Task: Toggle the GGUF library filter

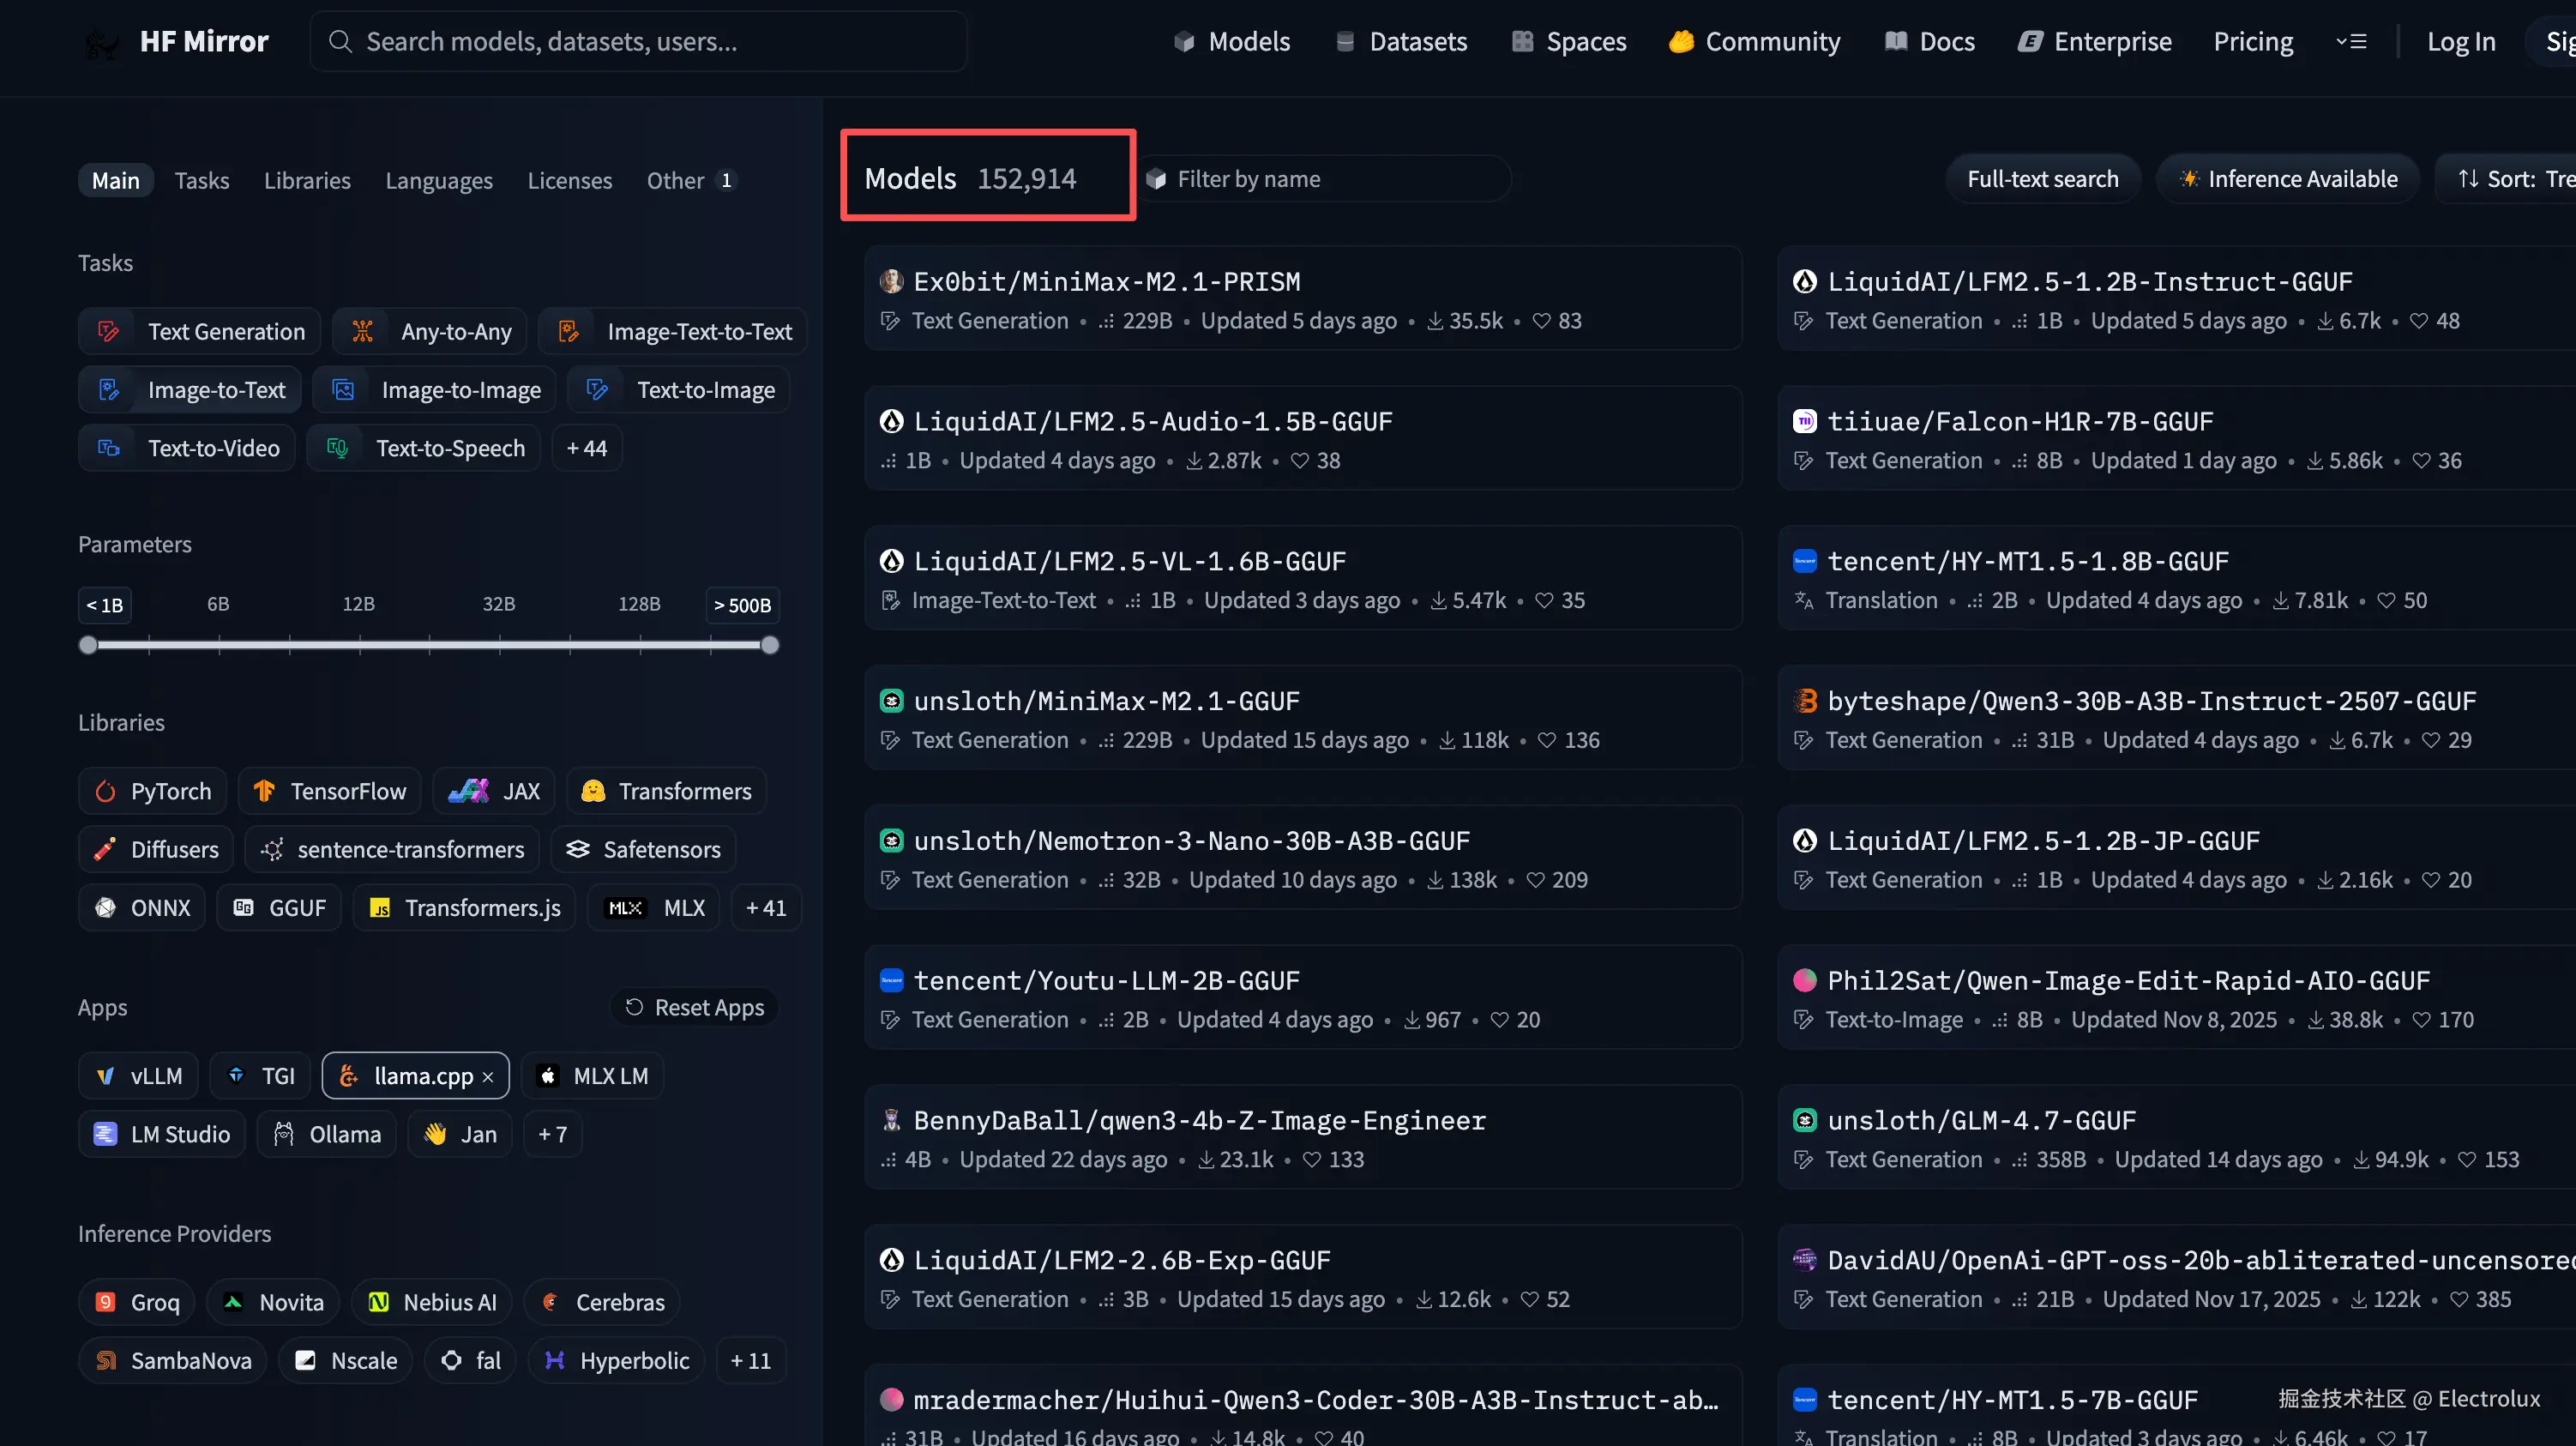Action: click(x=280, y=908)
